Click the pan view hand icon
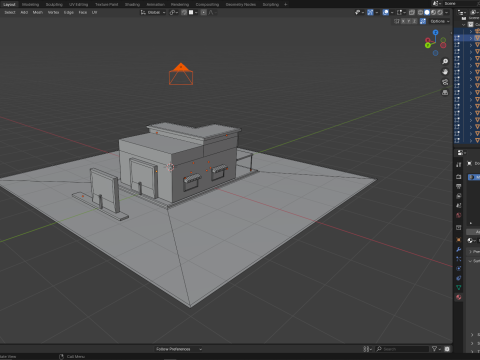This screenshot has width=480, height=360. (445, 72)
